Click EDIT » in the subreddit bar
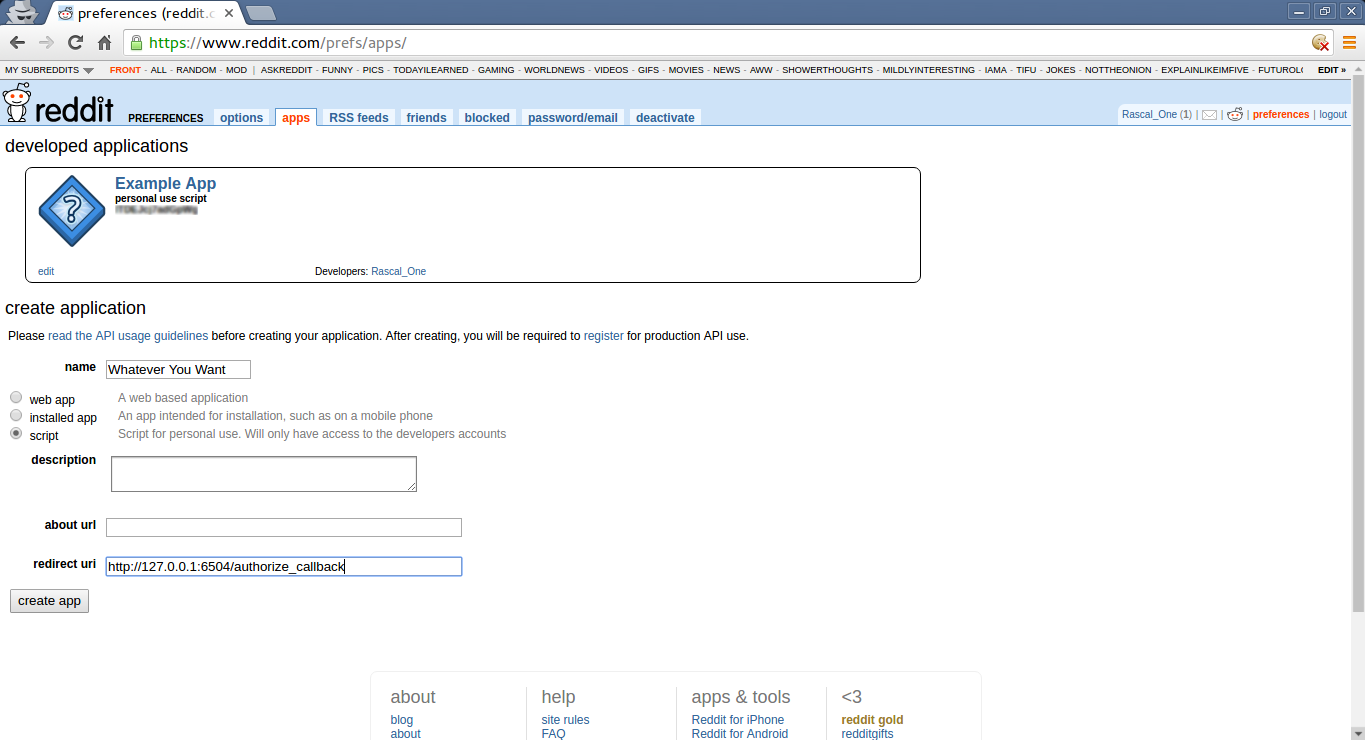 pyautogui.click(x=1332, y=70)
